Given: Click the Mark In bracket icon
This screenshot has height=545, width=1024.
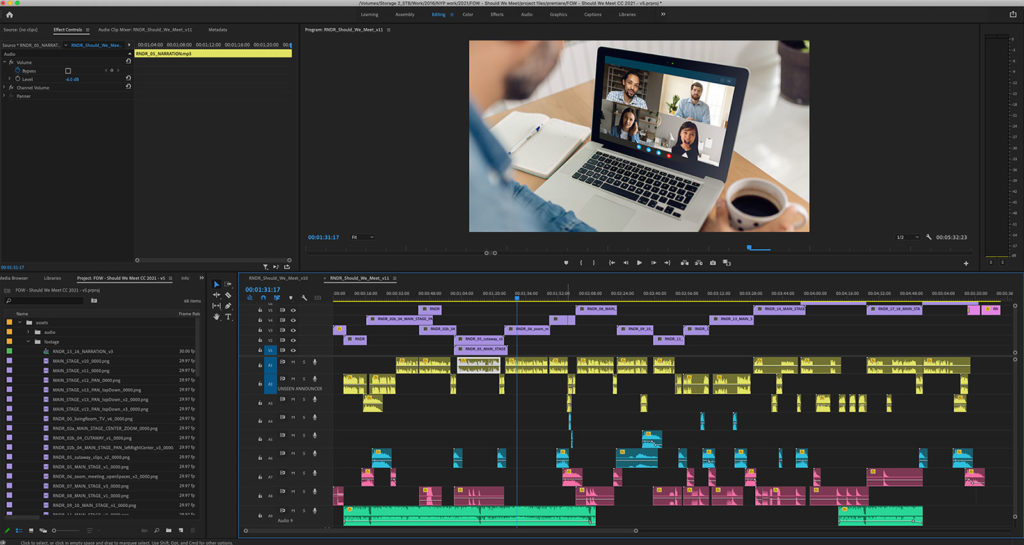Looking at the screenshot, I should (581, 262).
